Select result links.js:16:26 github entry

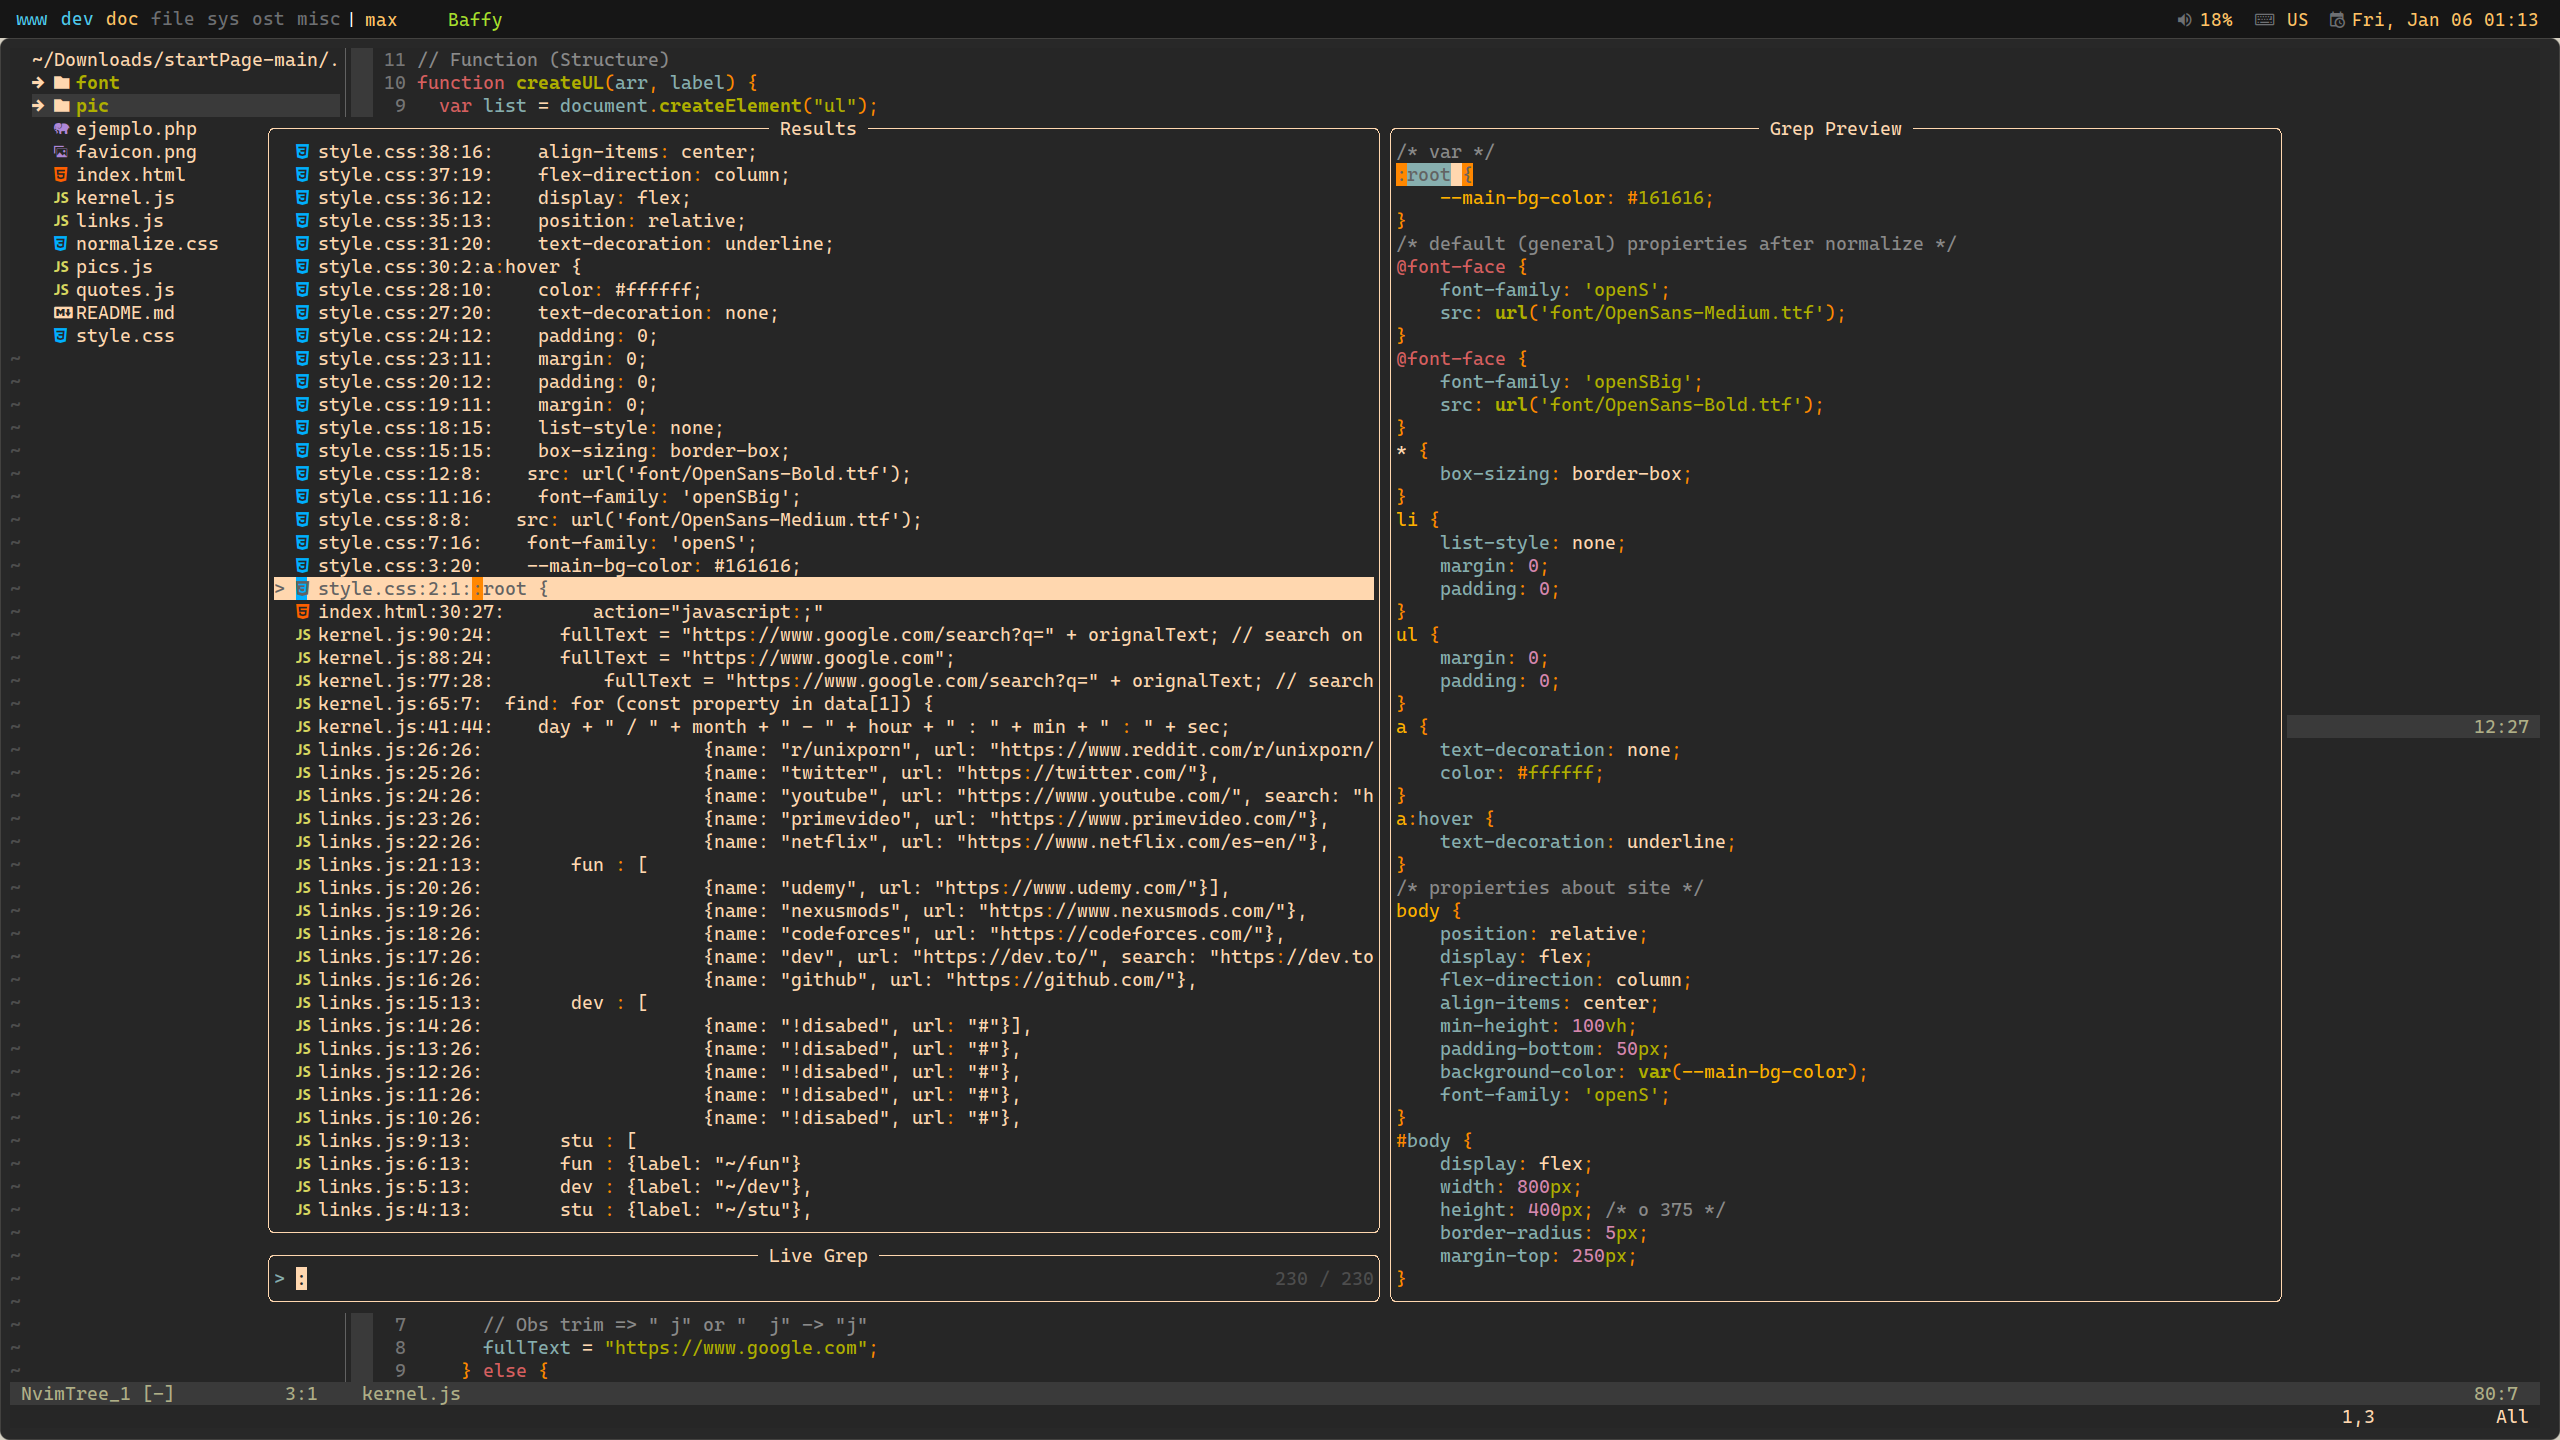pyautogui.click(x=823, y=980)
